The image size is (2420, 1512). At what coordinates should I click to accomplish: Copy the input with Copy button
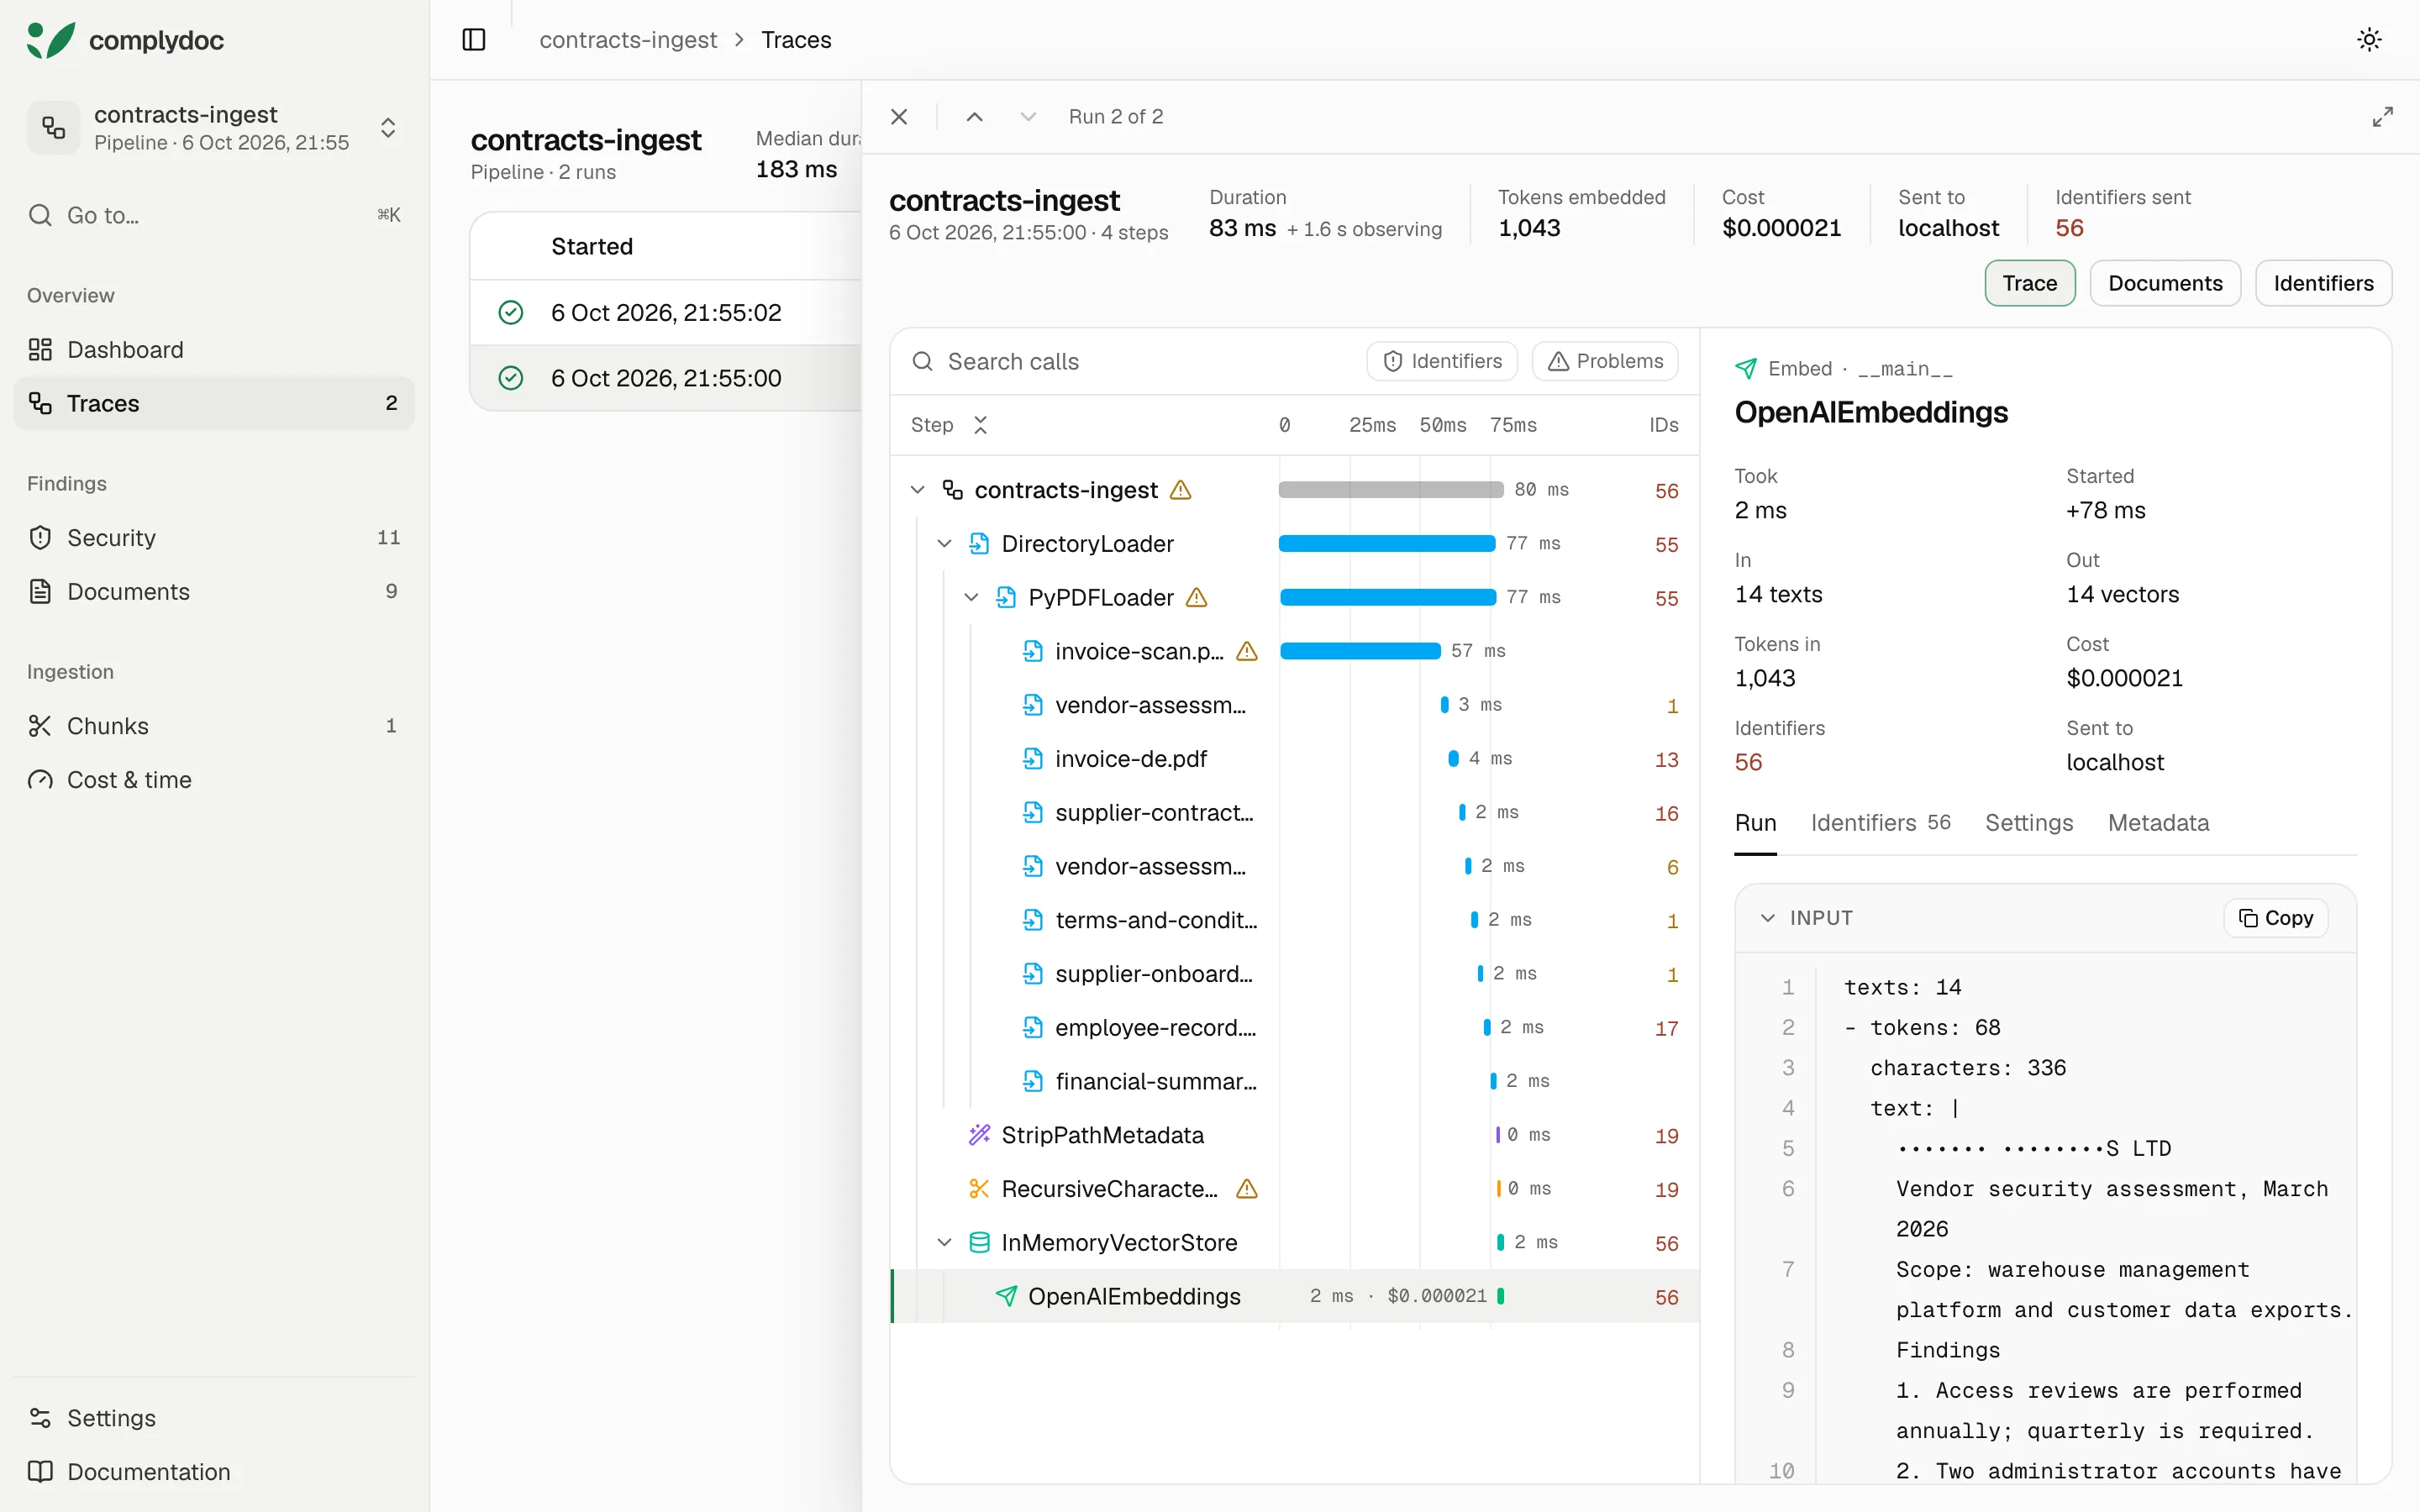(x=2276, y=918)
